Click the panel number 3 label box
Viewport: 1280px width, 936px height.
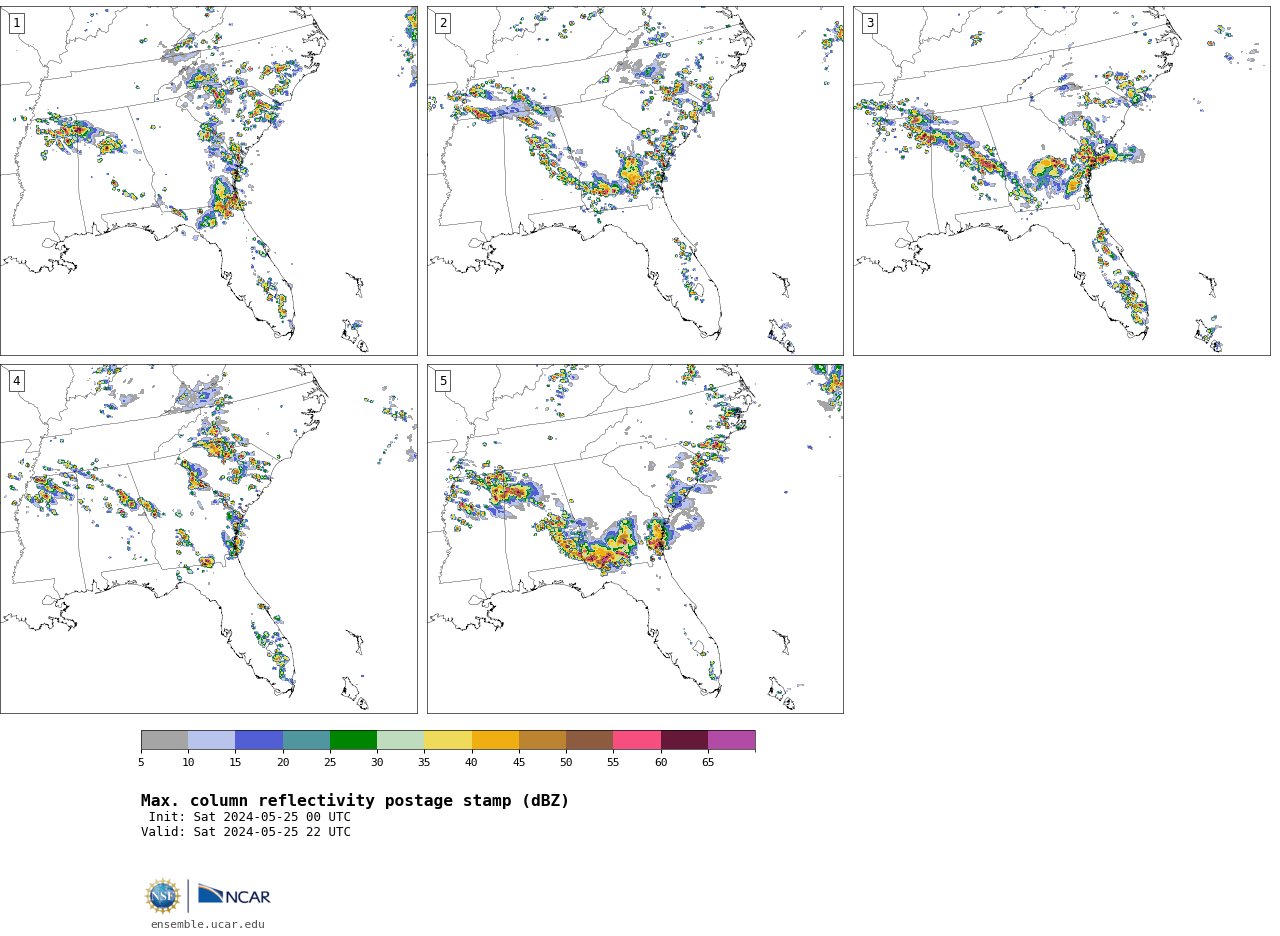[869, 23]
